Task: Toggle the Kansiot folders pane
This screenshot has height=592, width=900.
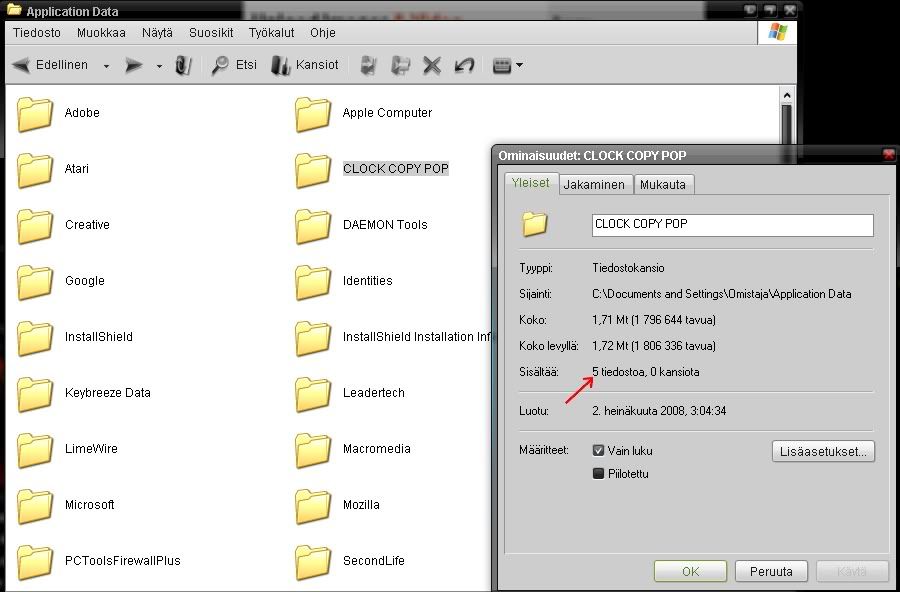Action: 305,65
